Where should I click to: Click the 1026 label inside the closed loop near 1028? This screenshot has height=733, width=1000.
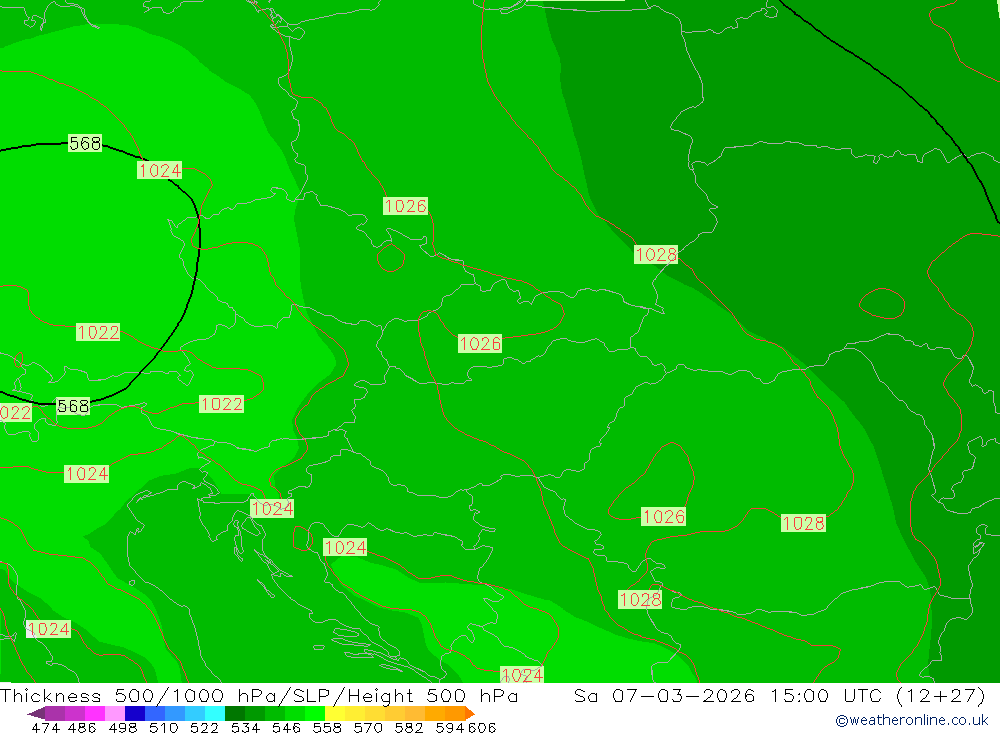(663, 516)
